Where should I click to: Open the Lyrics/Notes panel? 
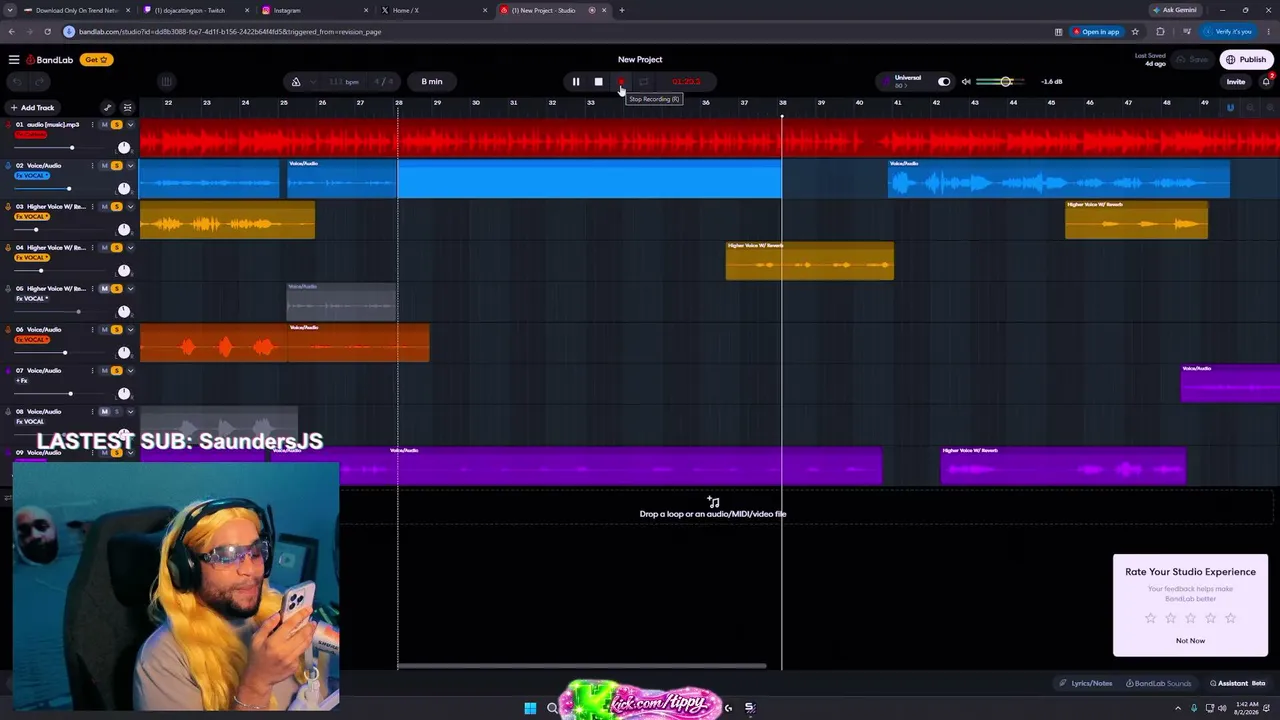click(x=1086, y=684)
